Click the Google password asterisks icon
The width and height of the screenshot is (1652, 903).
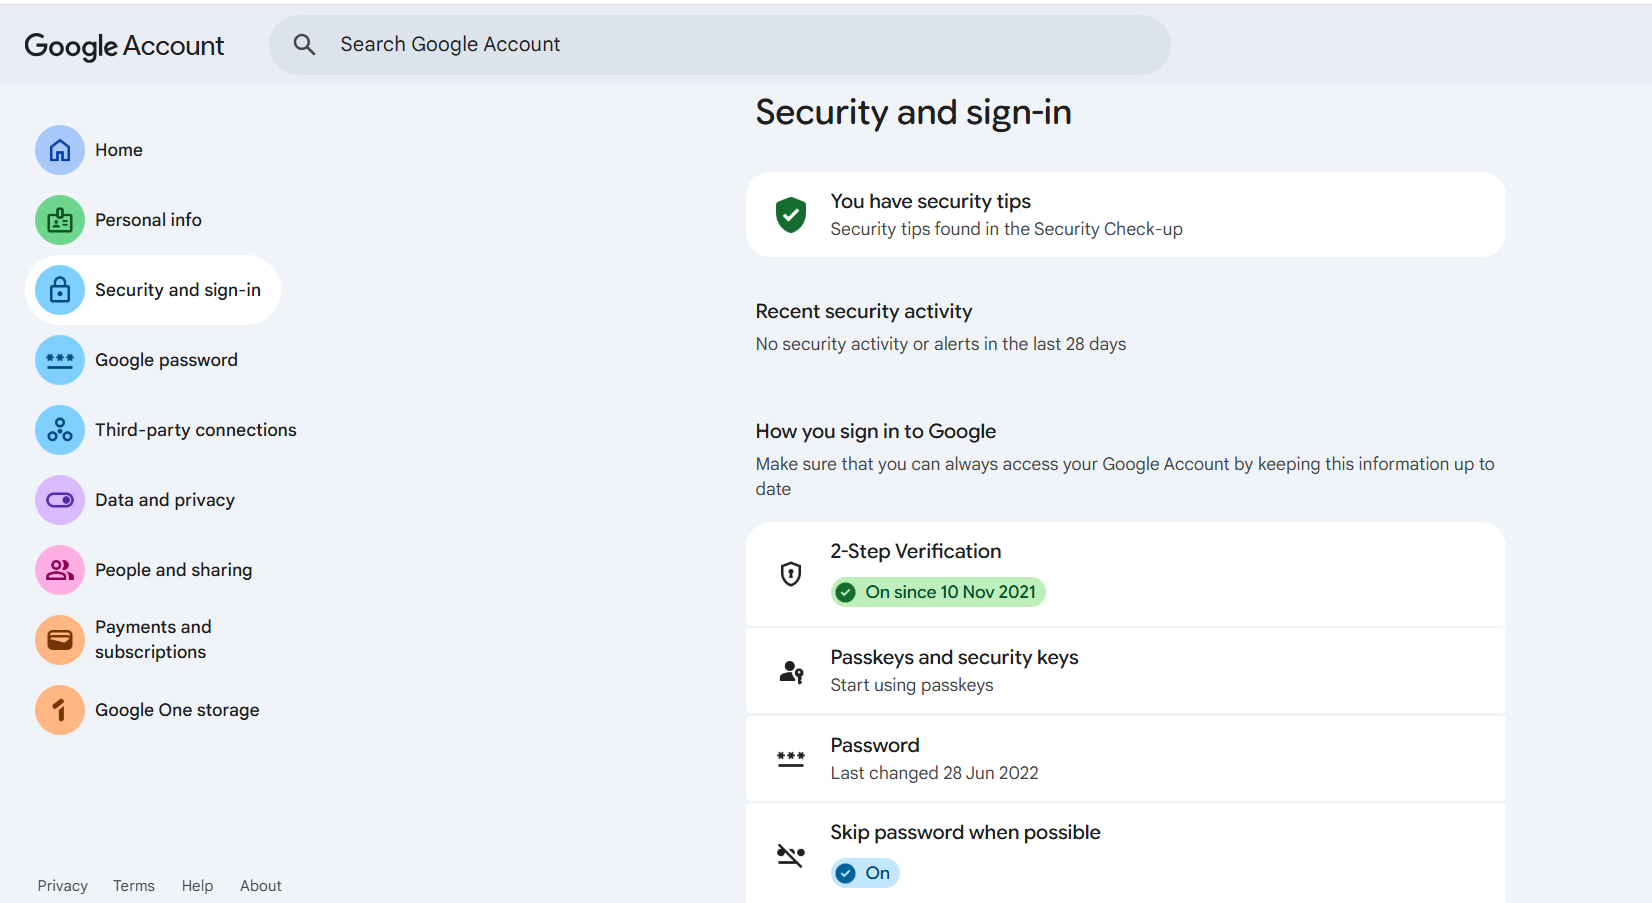(x=59, y=360)
